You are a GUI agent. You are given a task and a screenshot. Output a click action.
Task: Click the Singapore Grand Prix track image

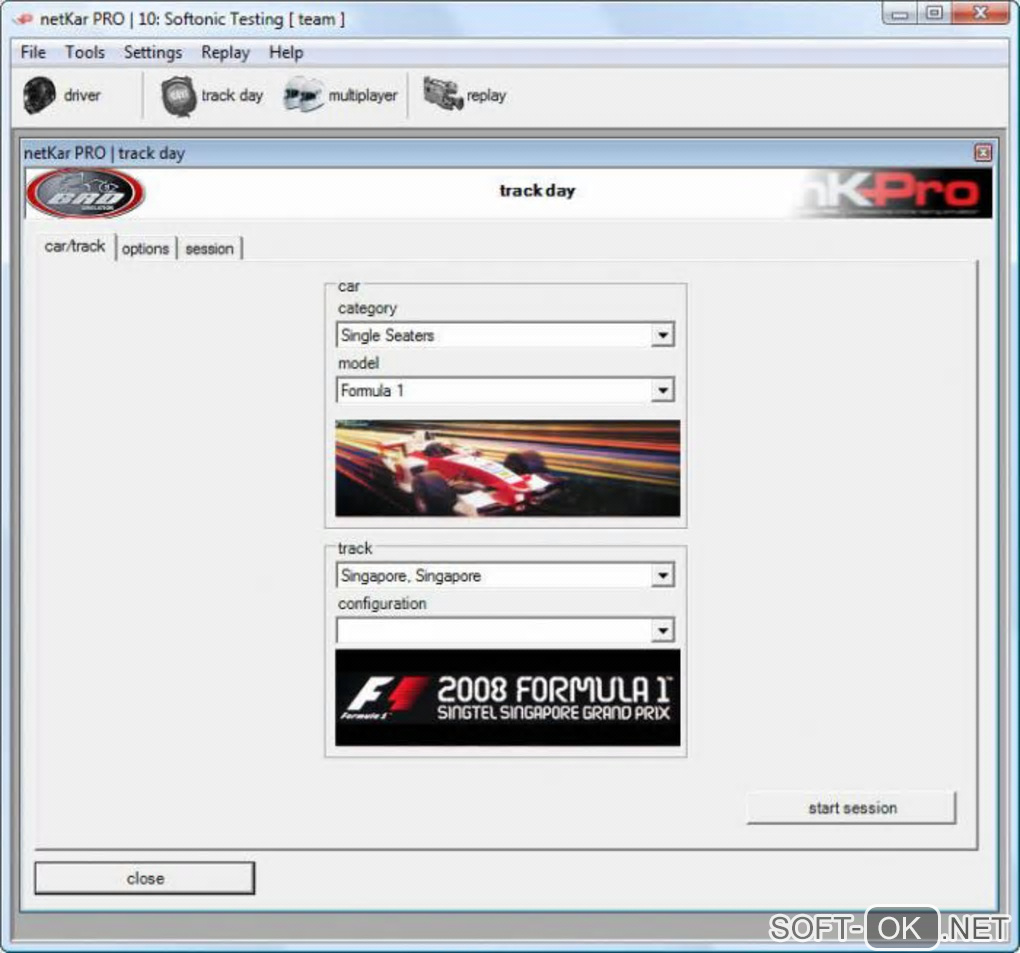coord(507,697)
